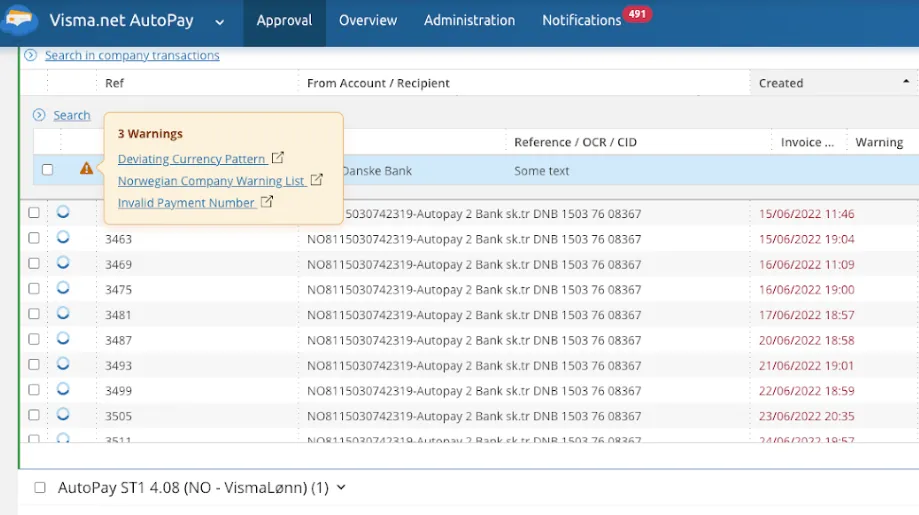Image resolution: width=919 pixels, height=515 pixels.
Task: Expand the circle arrow beside Search in company transactions
Action: [x=30, y=55]
